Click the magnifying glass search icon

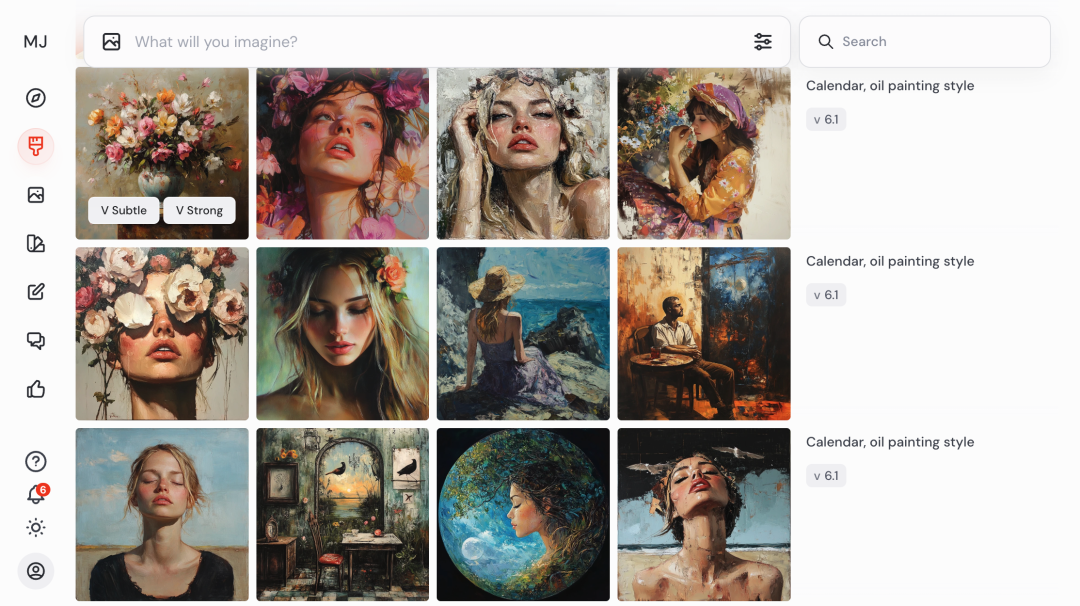(x=825, y=42)
